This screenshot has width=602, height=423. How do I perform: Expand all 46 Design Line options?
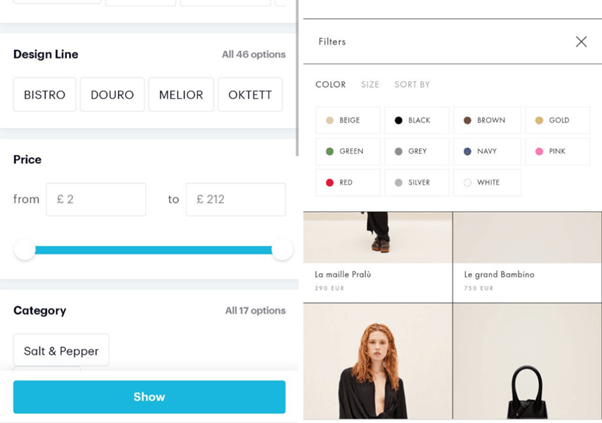253,55
